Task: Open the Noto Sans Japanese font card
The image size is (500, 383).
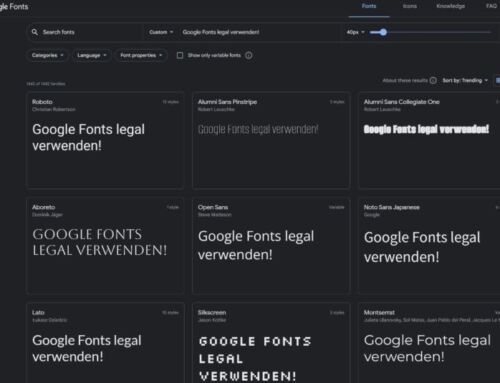Action: [429, 246]
